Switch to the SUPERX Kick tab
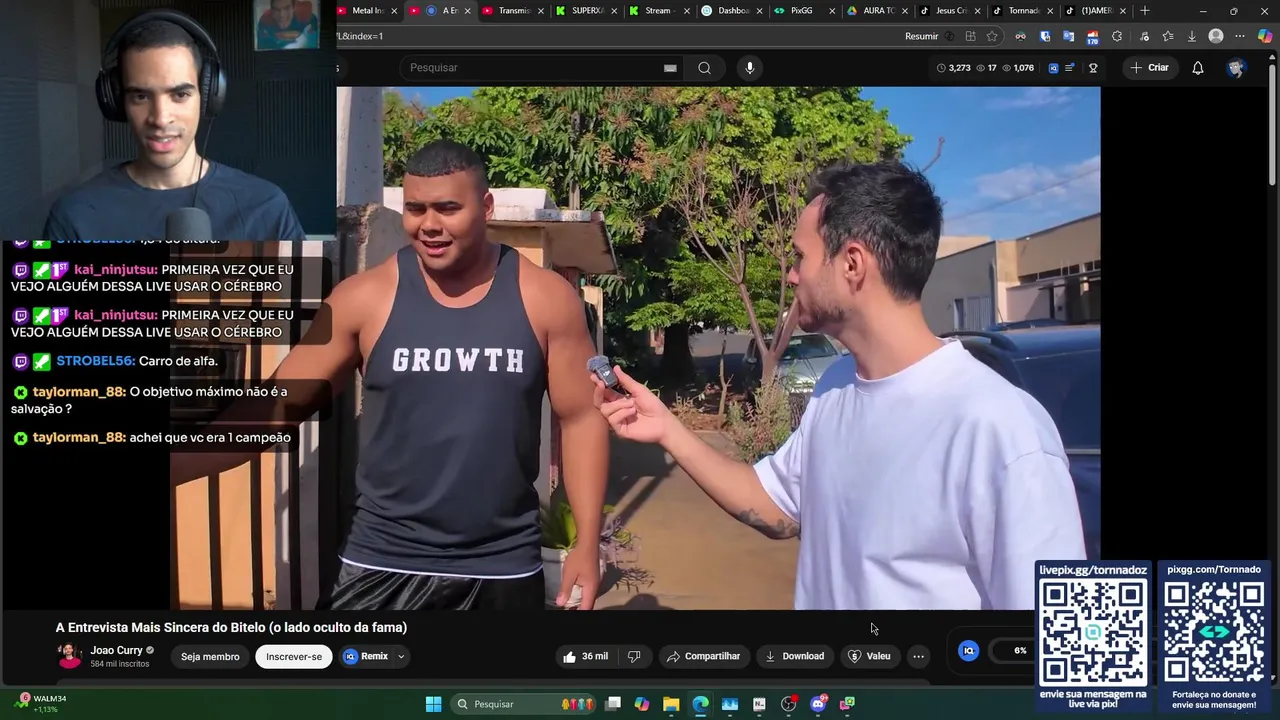1280x720 pixels. click(586, 11)
